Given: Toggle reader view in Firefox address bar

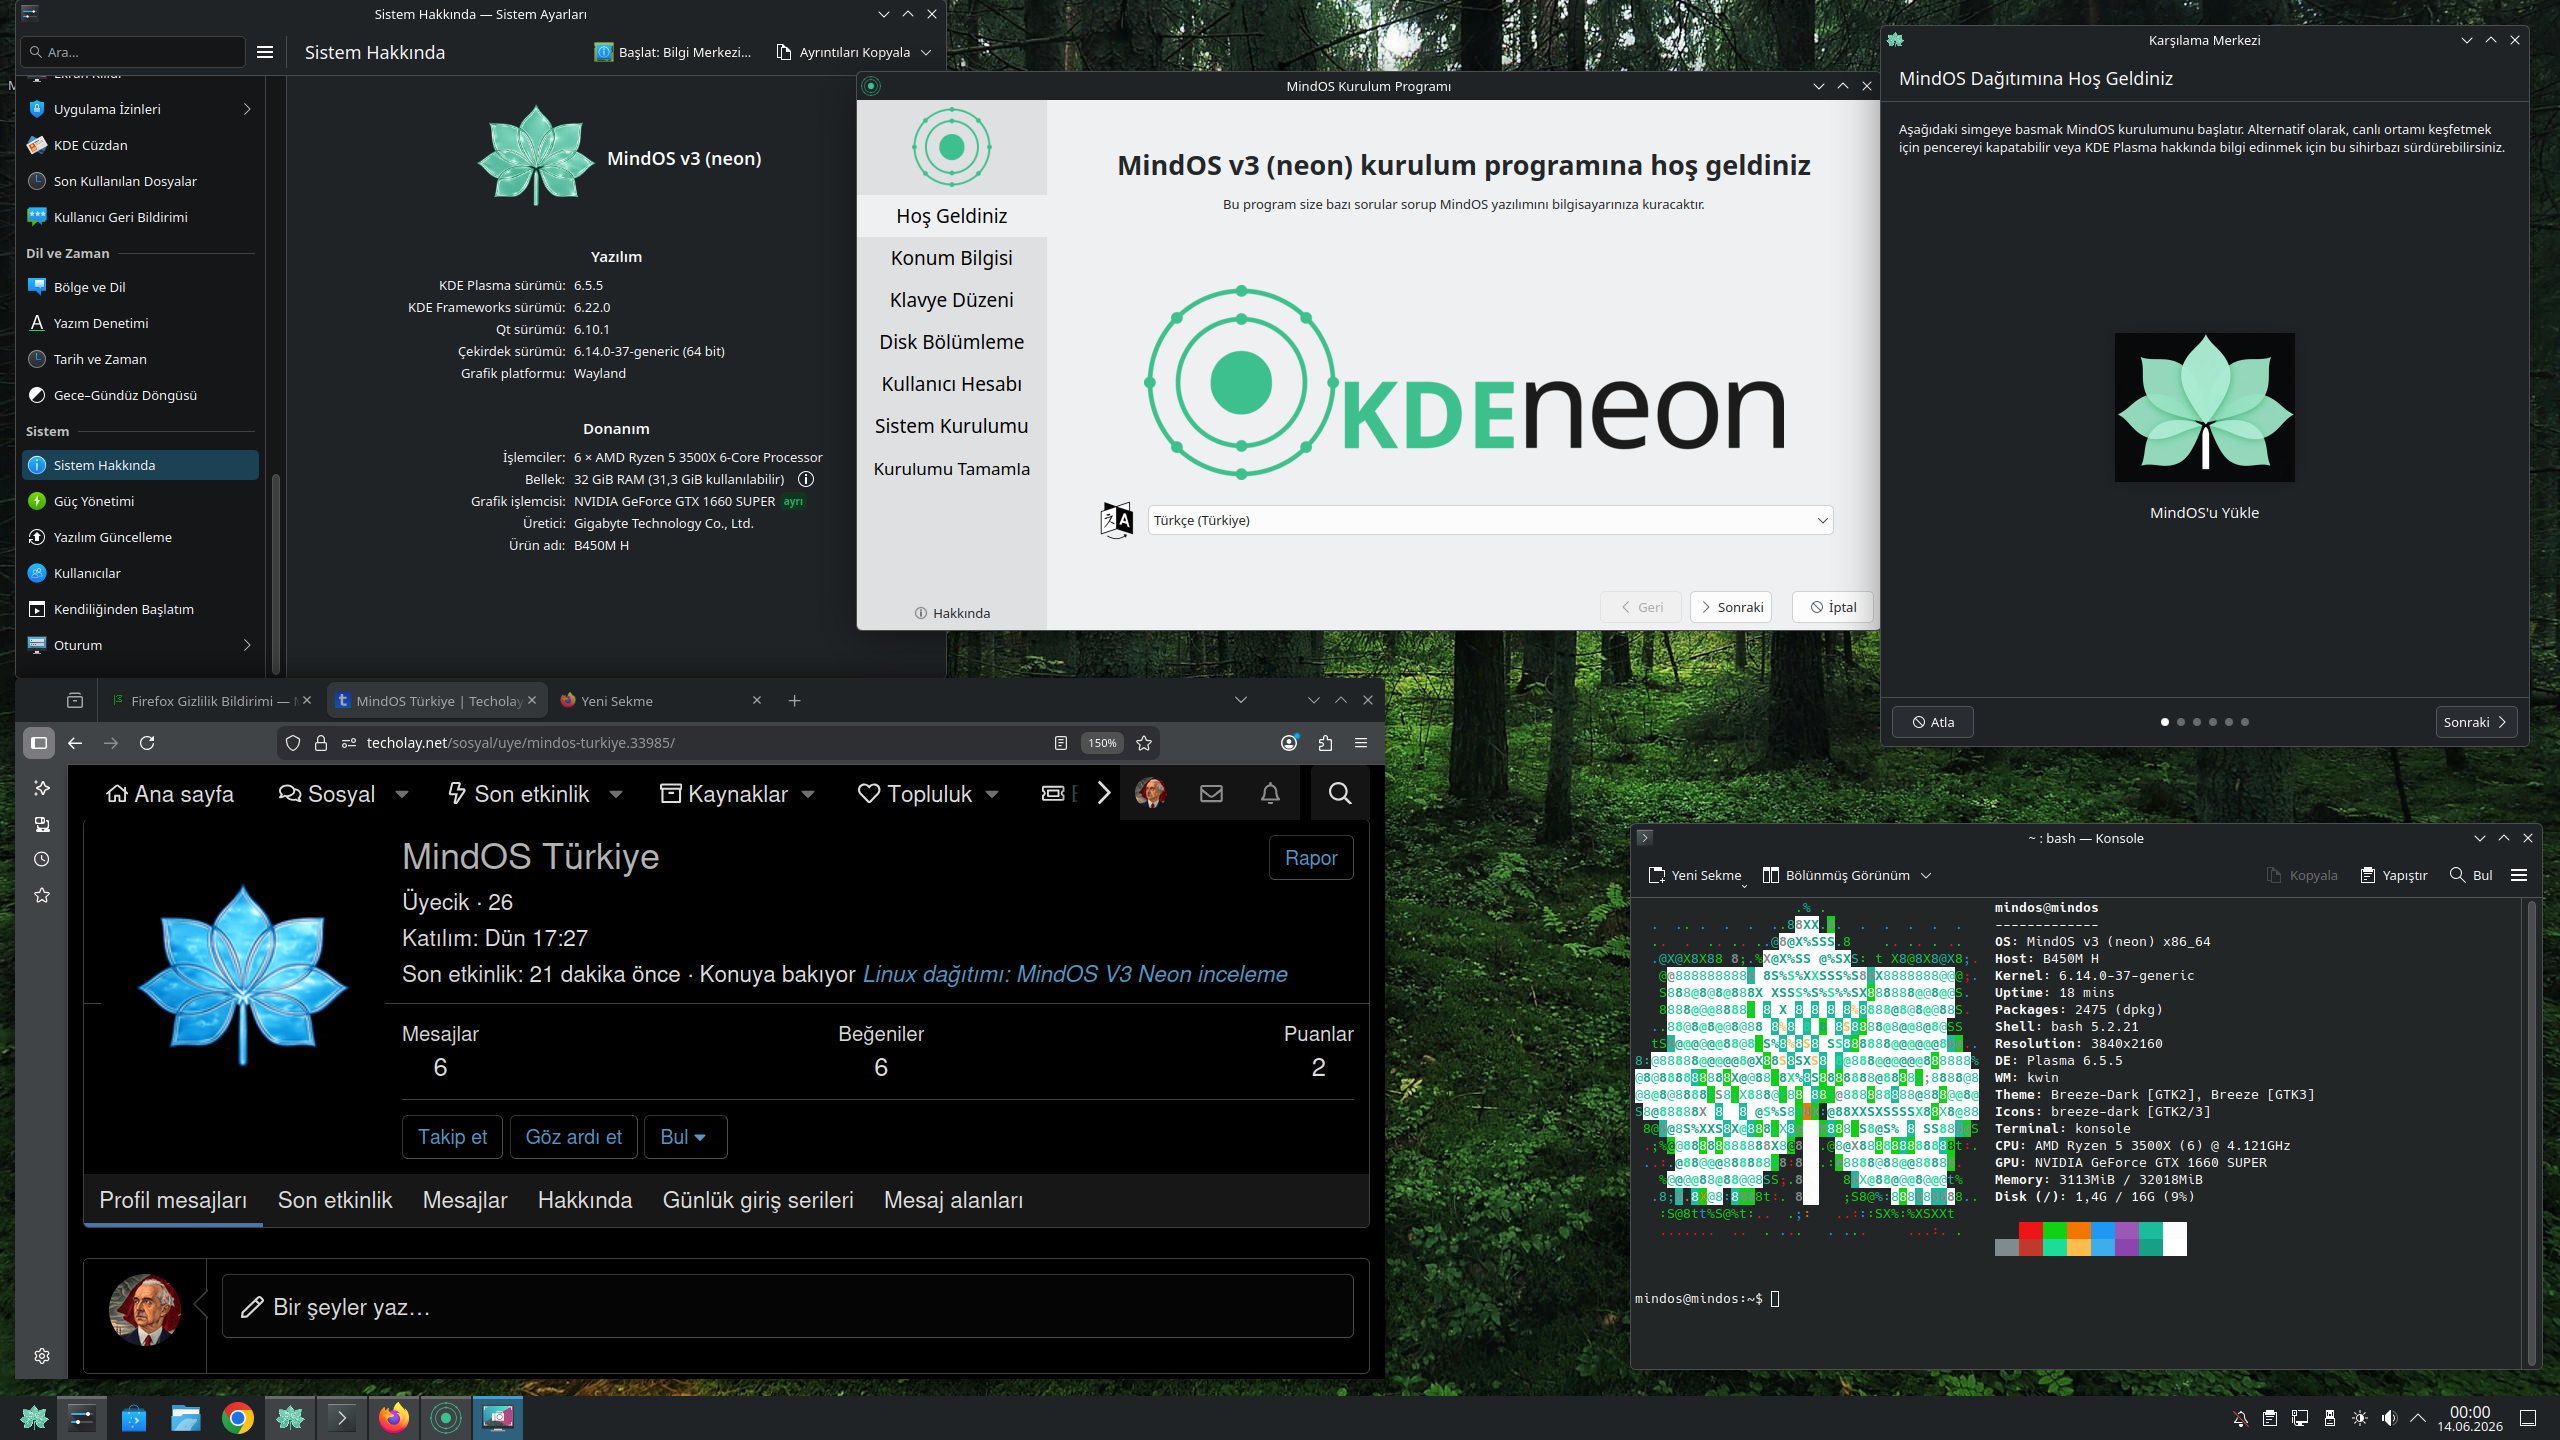Looking at the screenshot, I should click(1061, 743).
